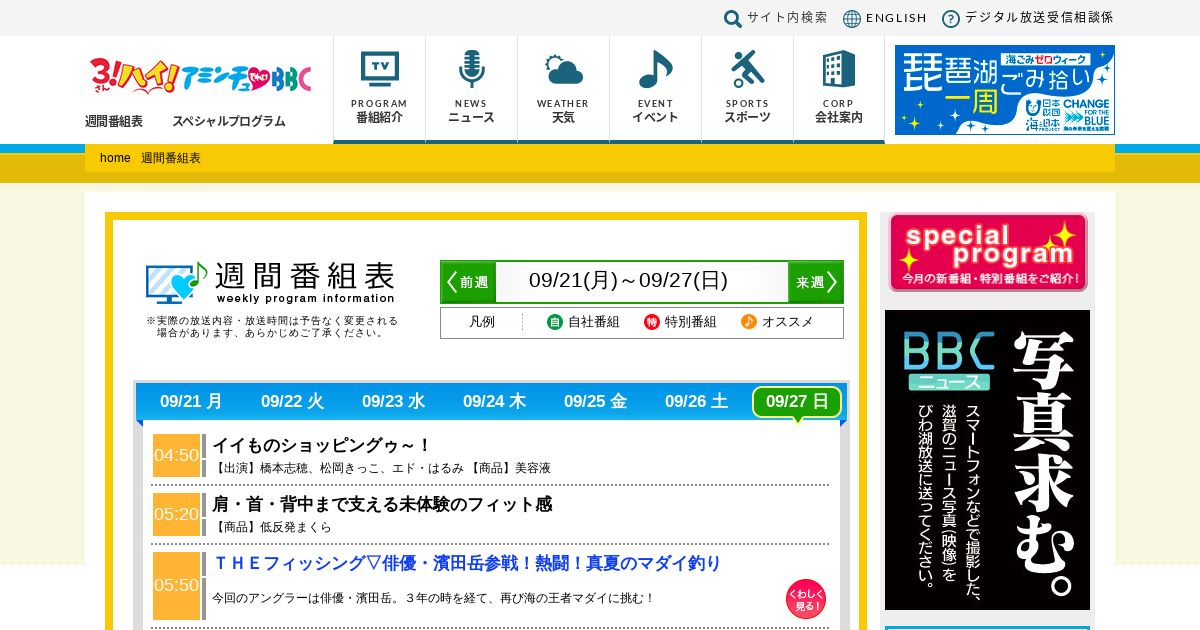This screenshot has width=1200, height=630.
Task: Click the BBC びわ湖放送 logo
Action: click(201, 75)
